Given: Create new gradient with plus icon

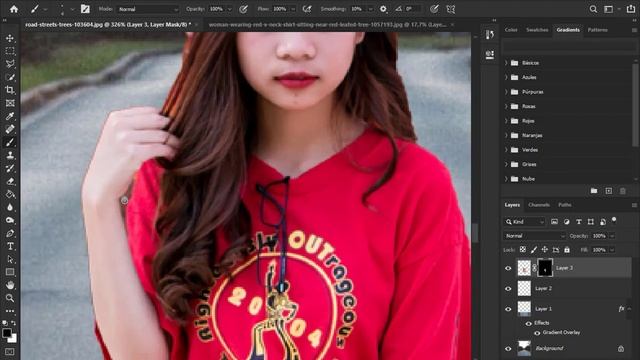Looking at the screenshot, I should 609,191.
